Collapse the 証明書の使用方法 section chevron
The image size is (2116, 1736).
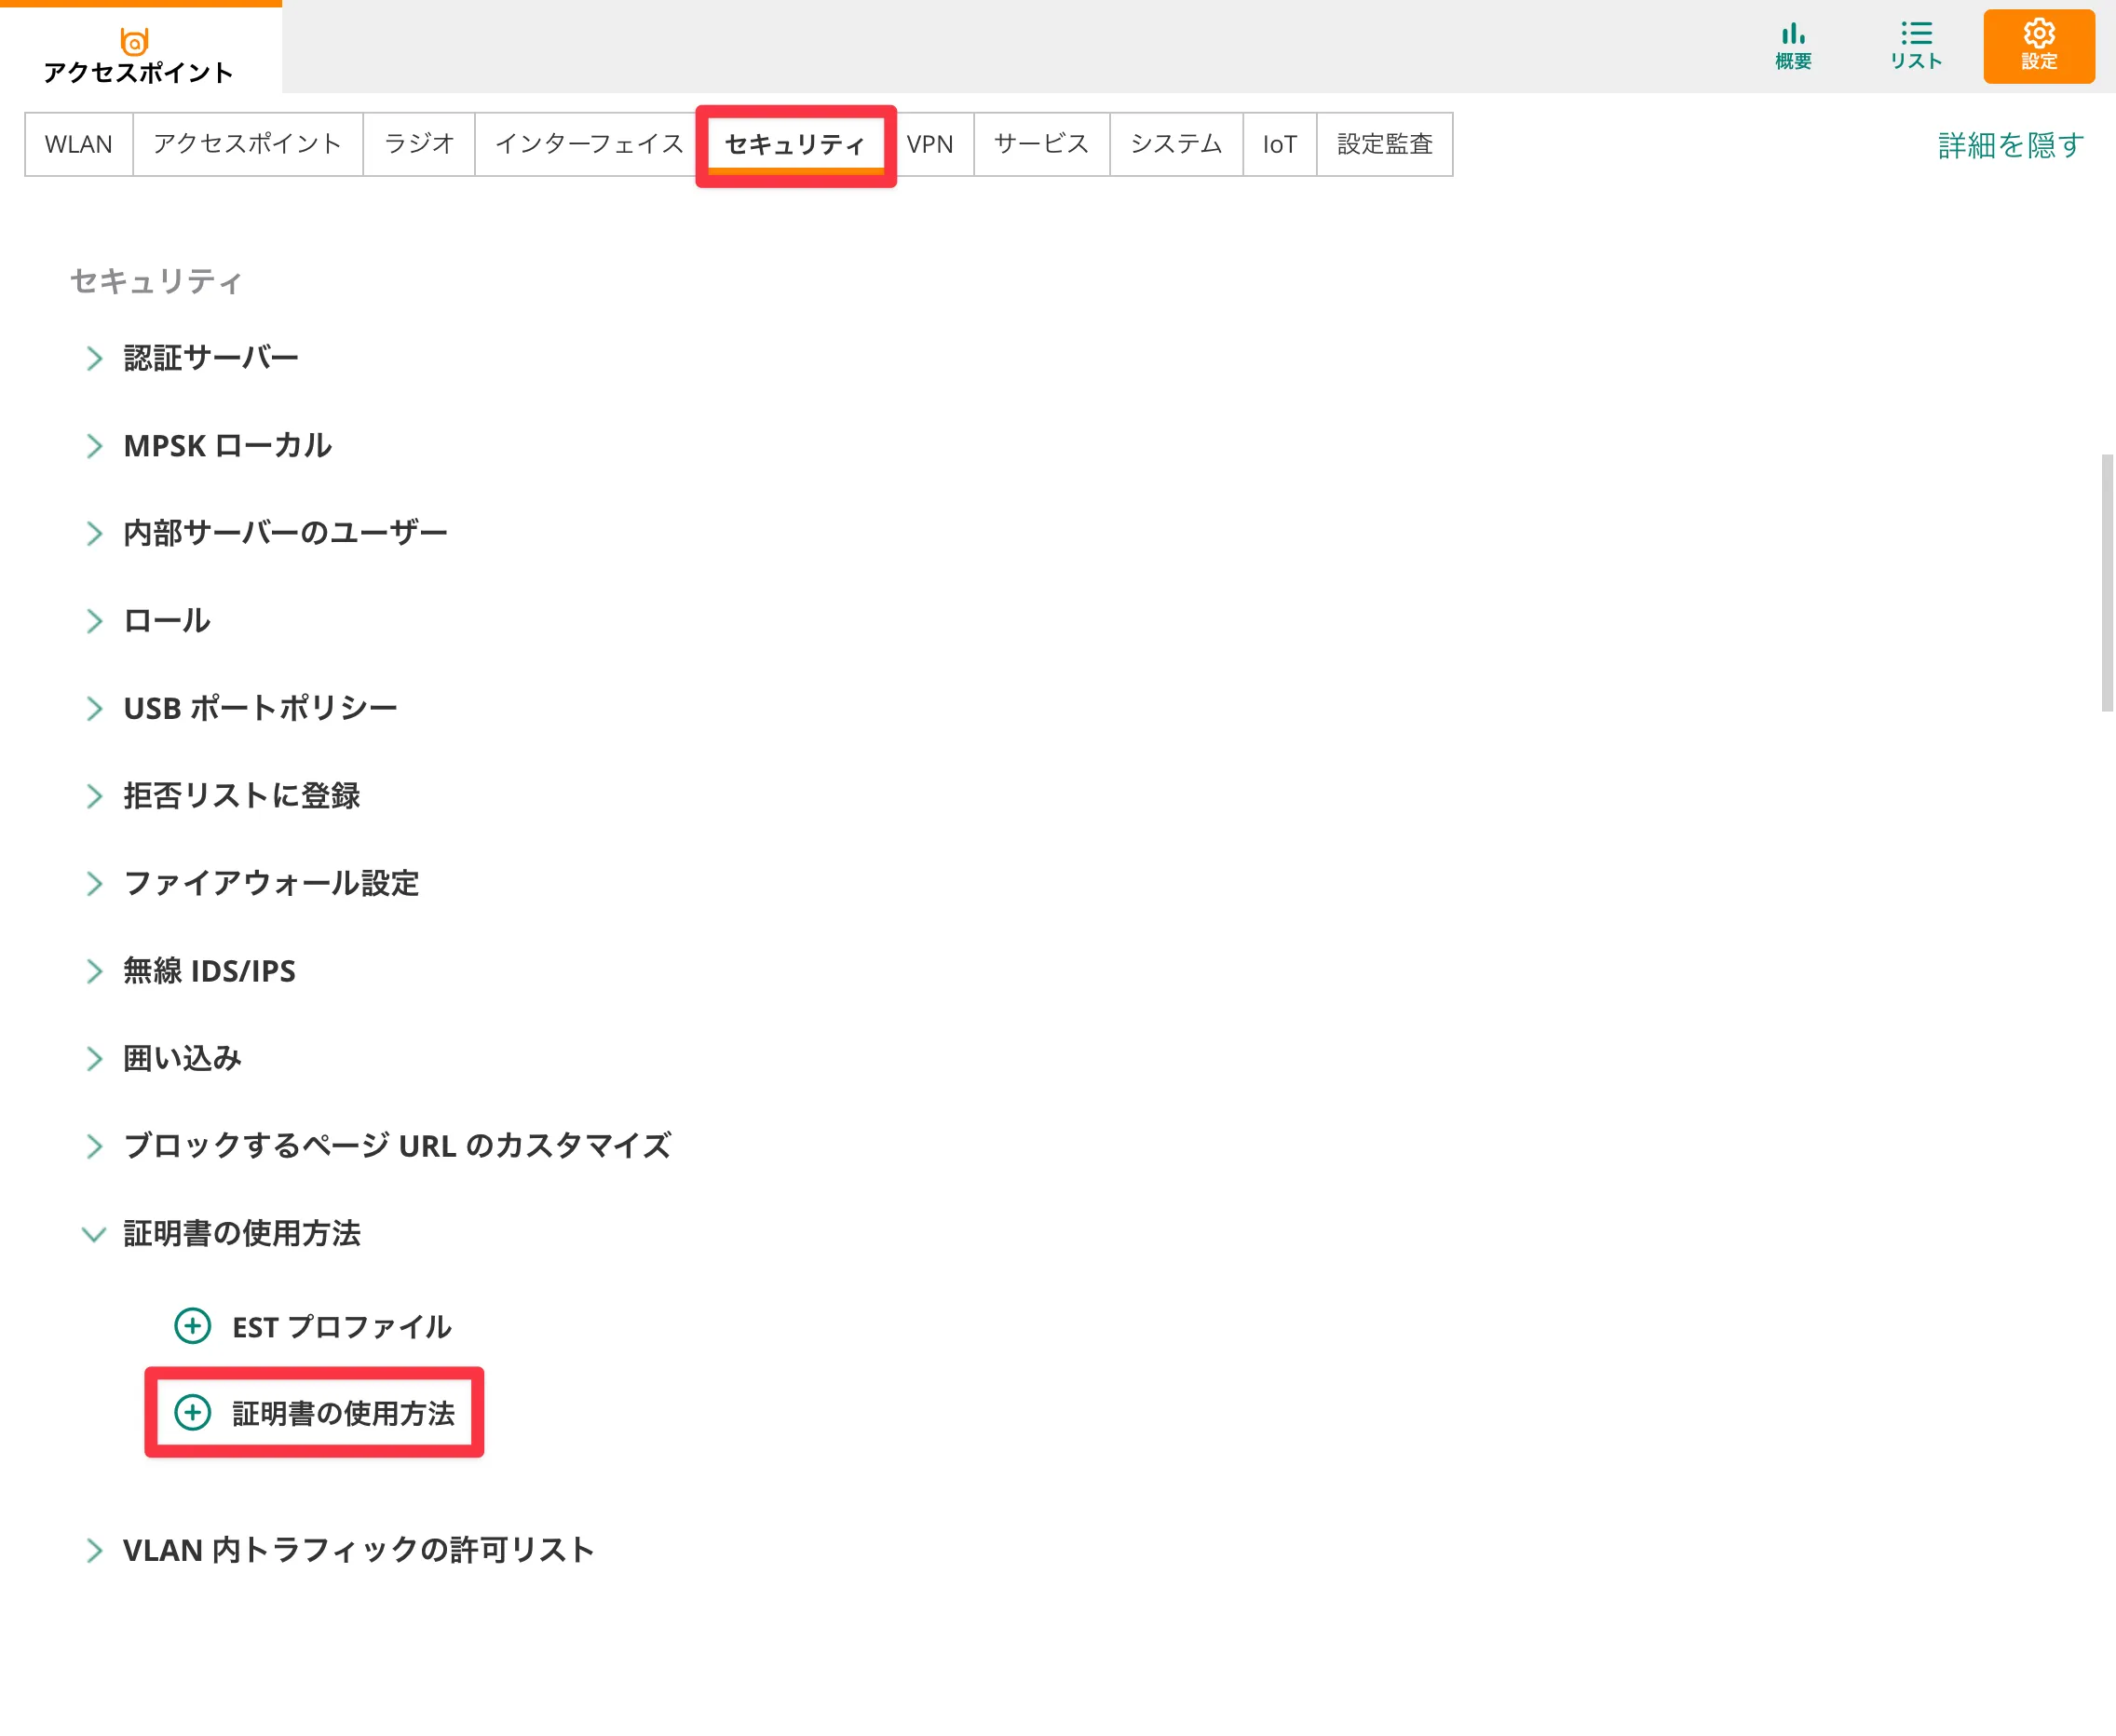(x=94, y=1234)
